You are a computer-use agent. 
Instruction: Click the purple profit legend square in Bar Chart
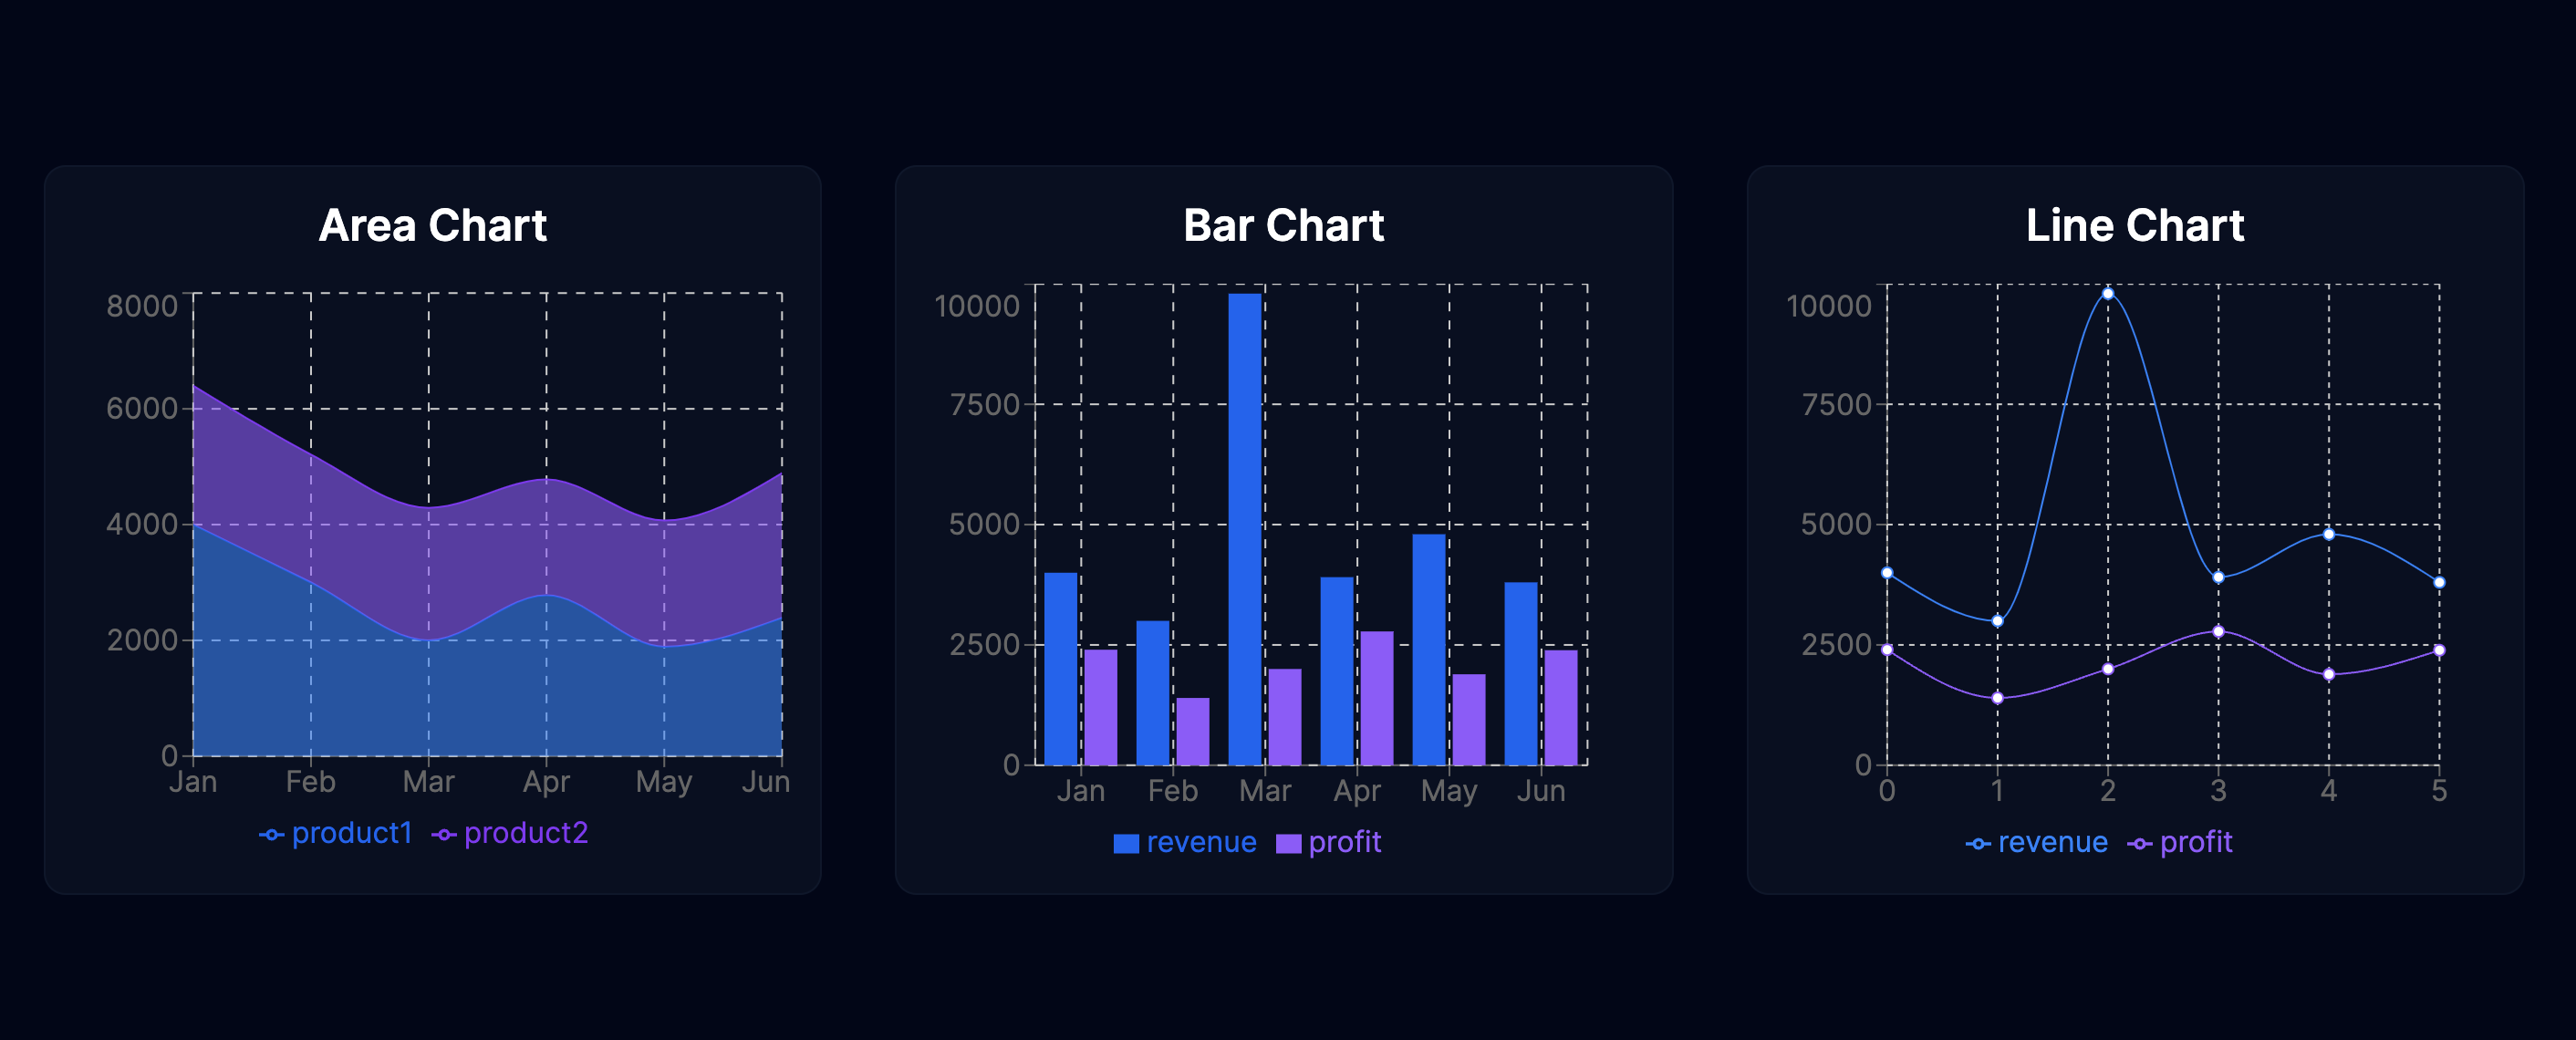[1288, 843]
